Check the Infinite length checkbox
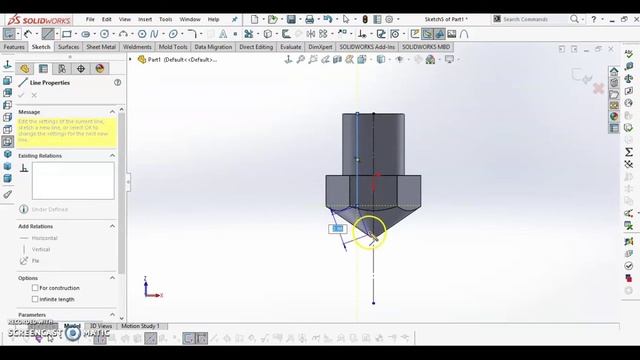640x360 pixels. pyautogui.click(x=35, y=299)
